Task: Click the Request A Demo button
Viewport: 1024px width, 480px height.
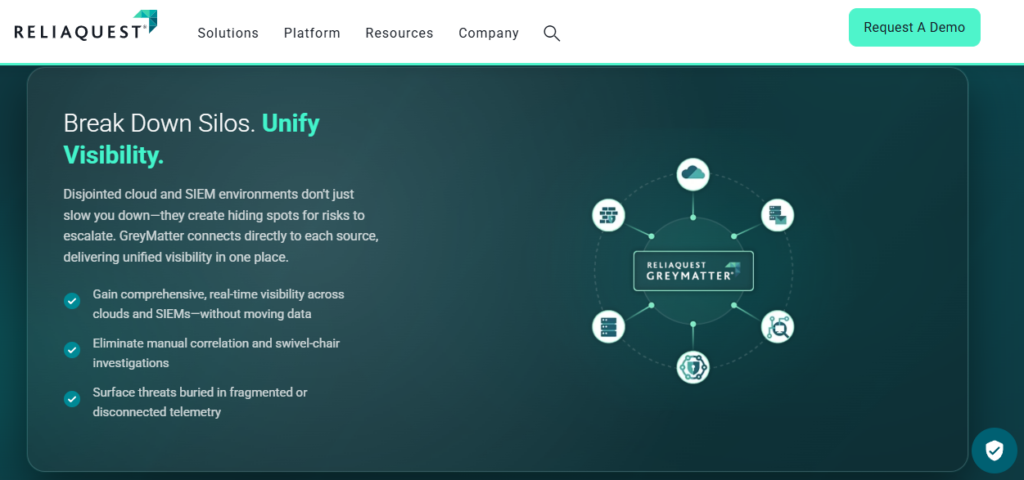Action: 914,27
